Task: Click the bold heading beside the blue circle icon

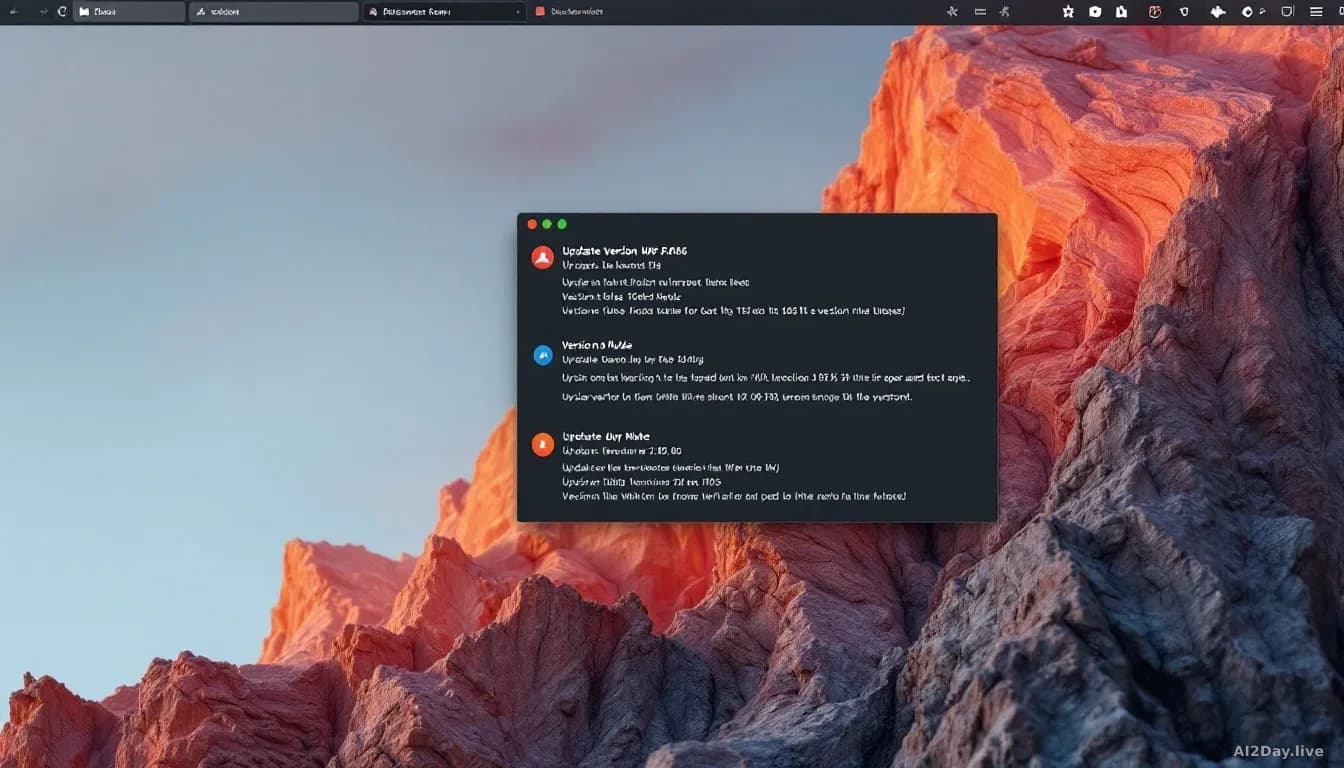Action: click(596, 345)
